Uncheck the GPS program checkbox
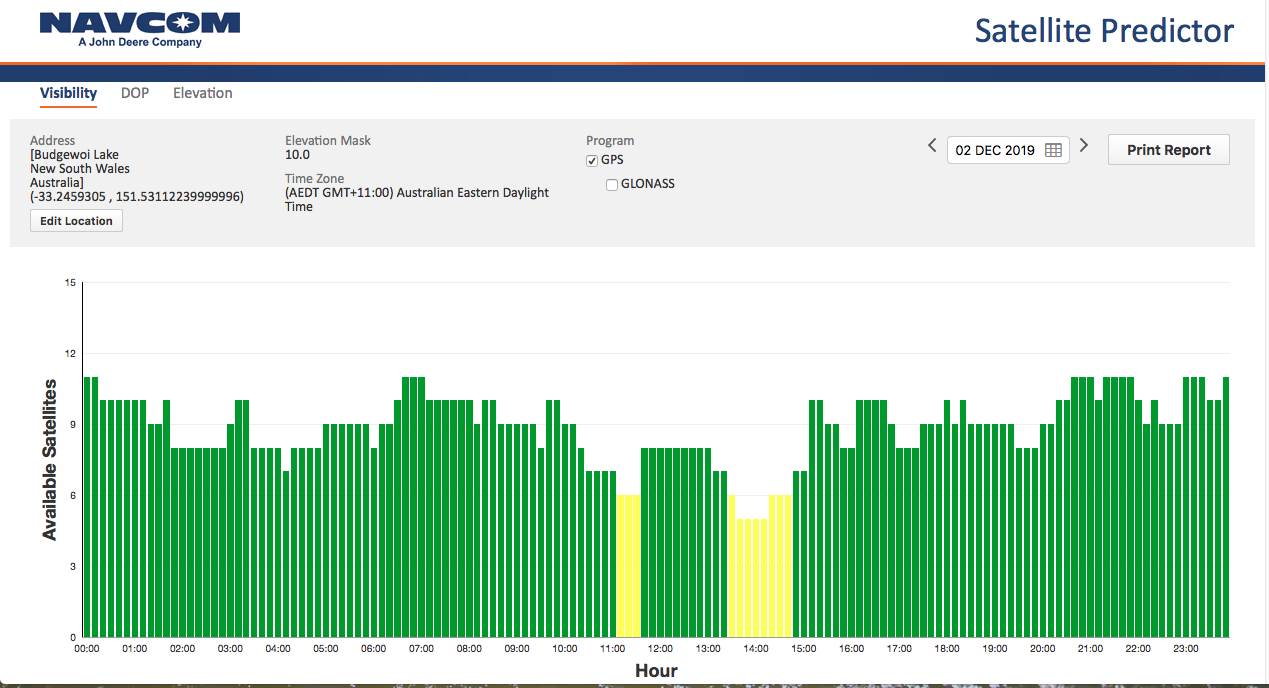The height and width of the screenshot is (688, 1269). [x=592, y=161]
